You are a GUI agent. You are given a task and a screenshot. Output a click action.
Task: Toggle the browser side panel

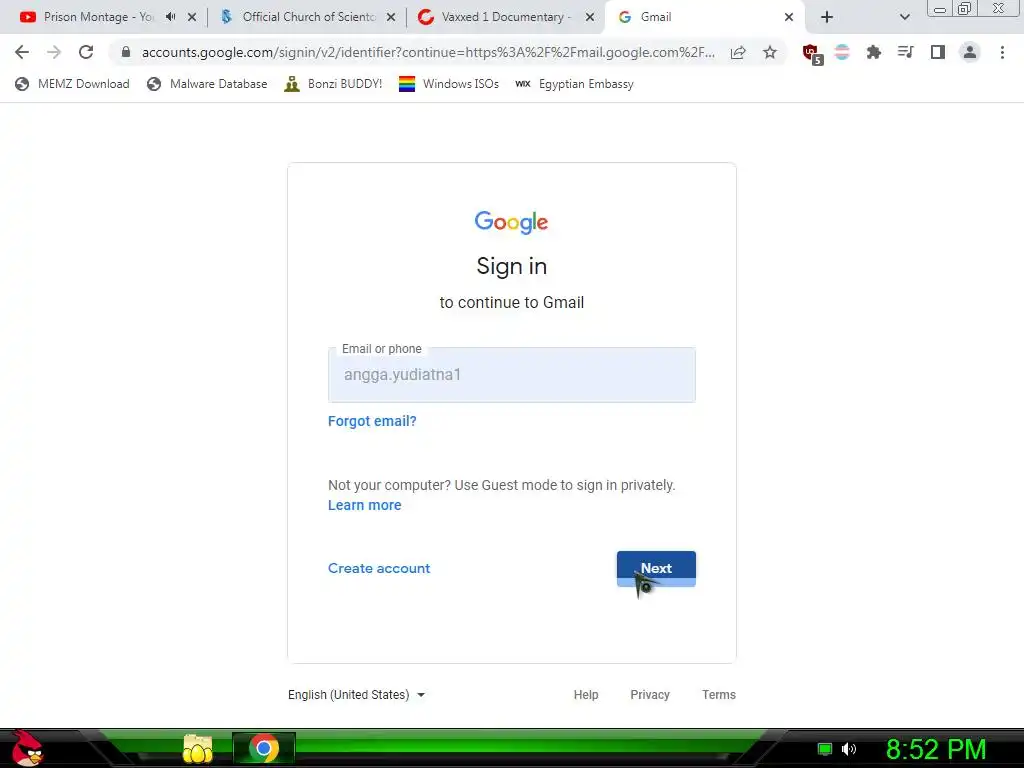[937, 52]
